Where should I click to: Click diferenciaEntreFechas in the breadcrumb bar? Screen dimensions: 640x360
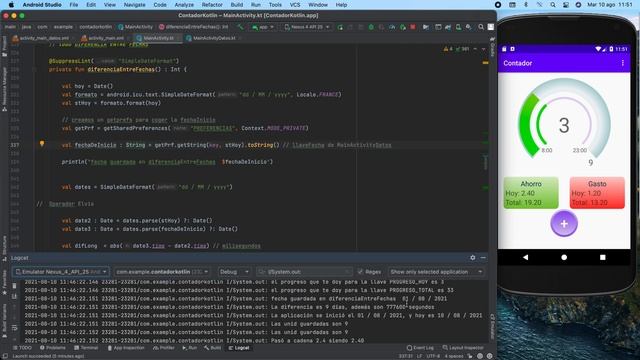(193, 27)
